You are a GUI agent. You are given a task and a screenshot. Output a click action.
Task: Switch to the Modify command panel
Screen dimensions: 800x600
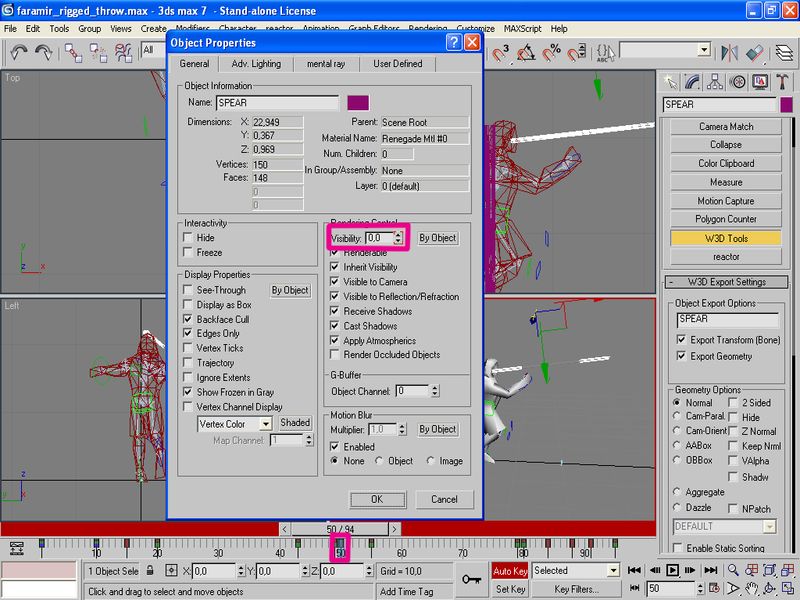tap(692, 82)
